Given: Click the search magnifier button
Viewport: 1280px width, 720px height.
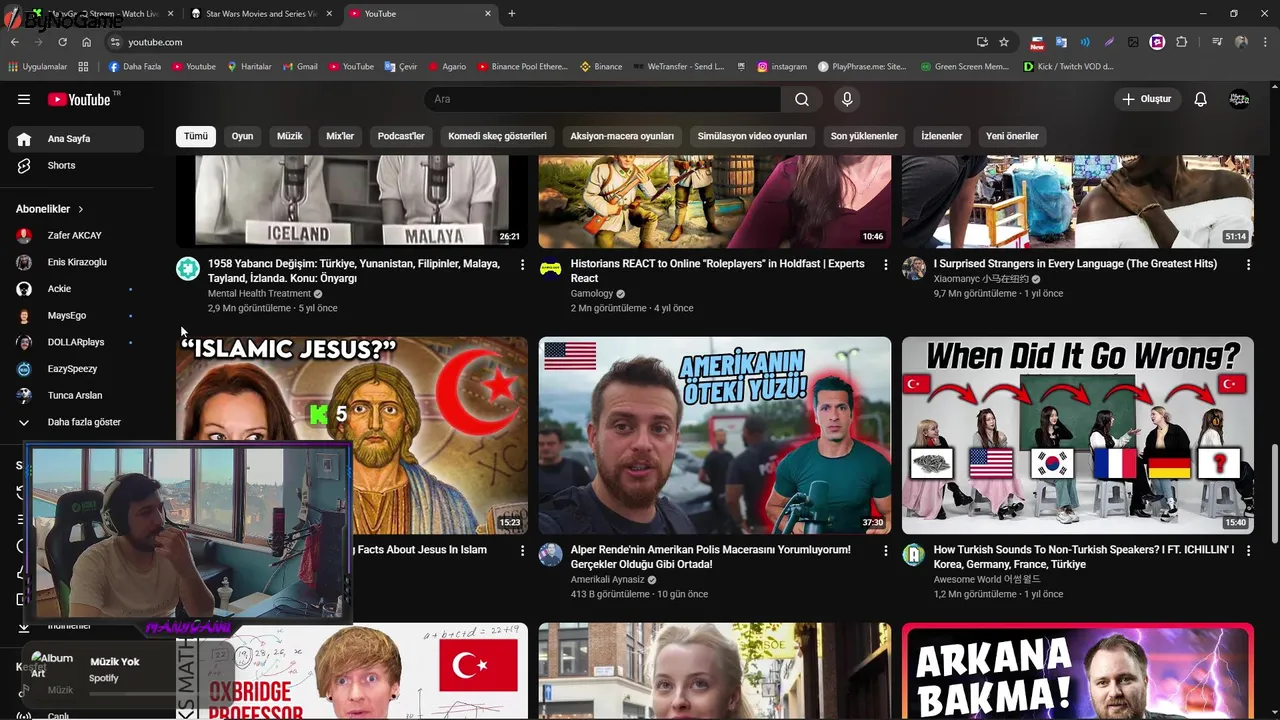Looking at the screenshot, I should coord(802,99).
